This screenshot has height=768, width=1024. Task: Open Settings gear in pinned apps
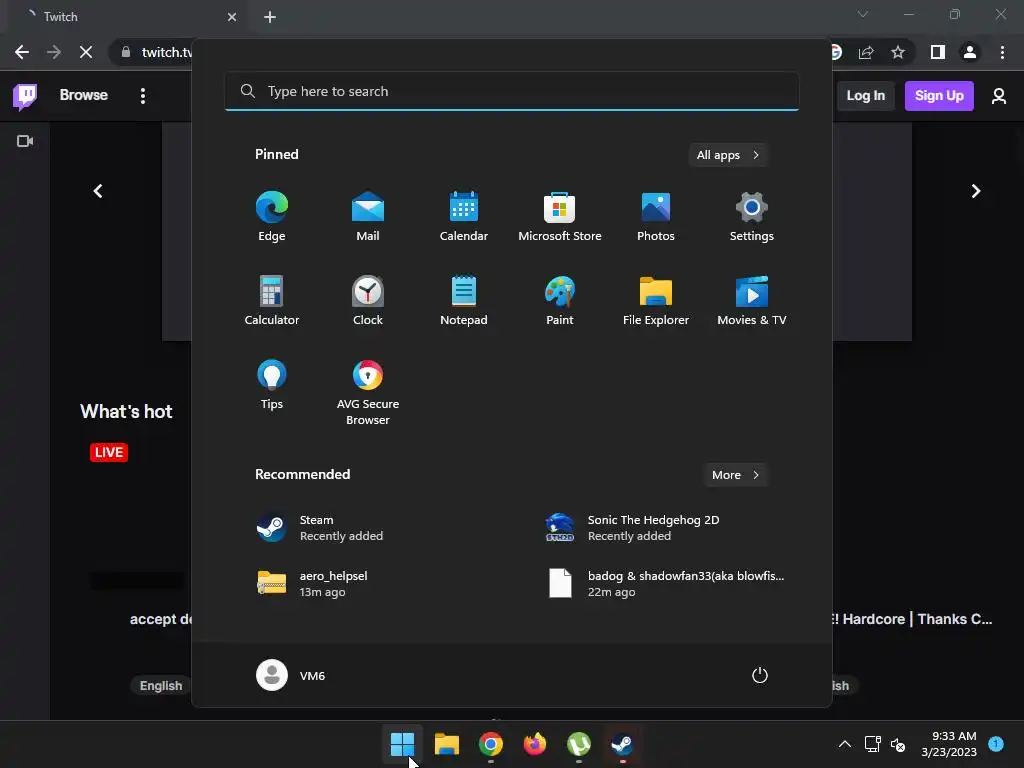[752, 216]
